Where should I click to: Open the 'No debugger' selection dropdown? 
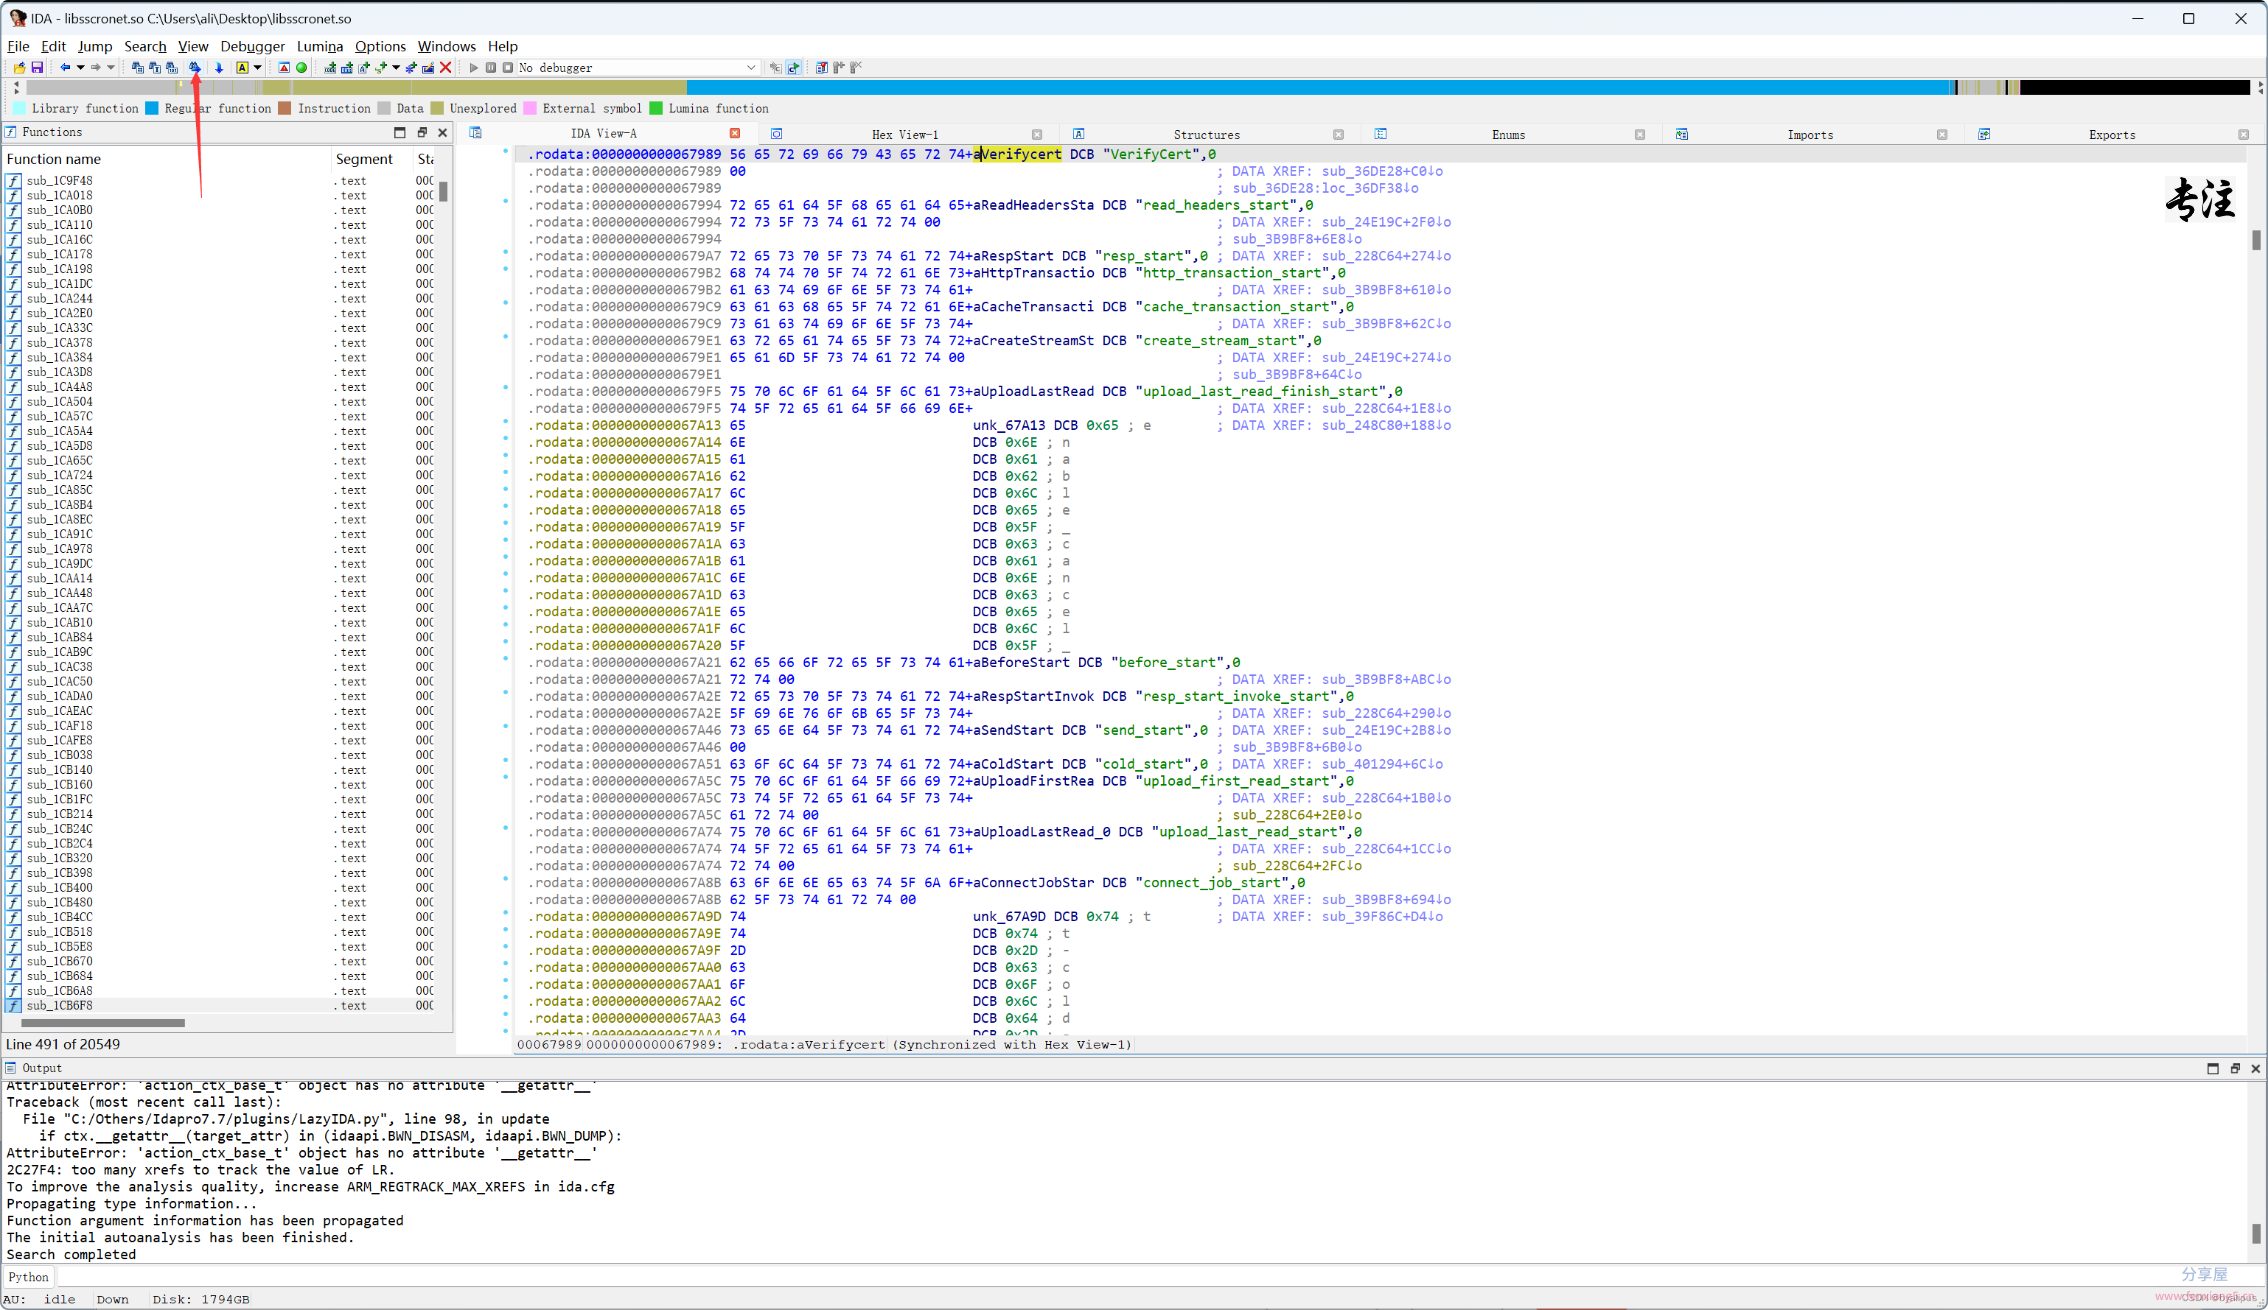click(637, 68)
